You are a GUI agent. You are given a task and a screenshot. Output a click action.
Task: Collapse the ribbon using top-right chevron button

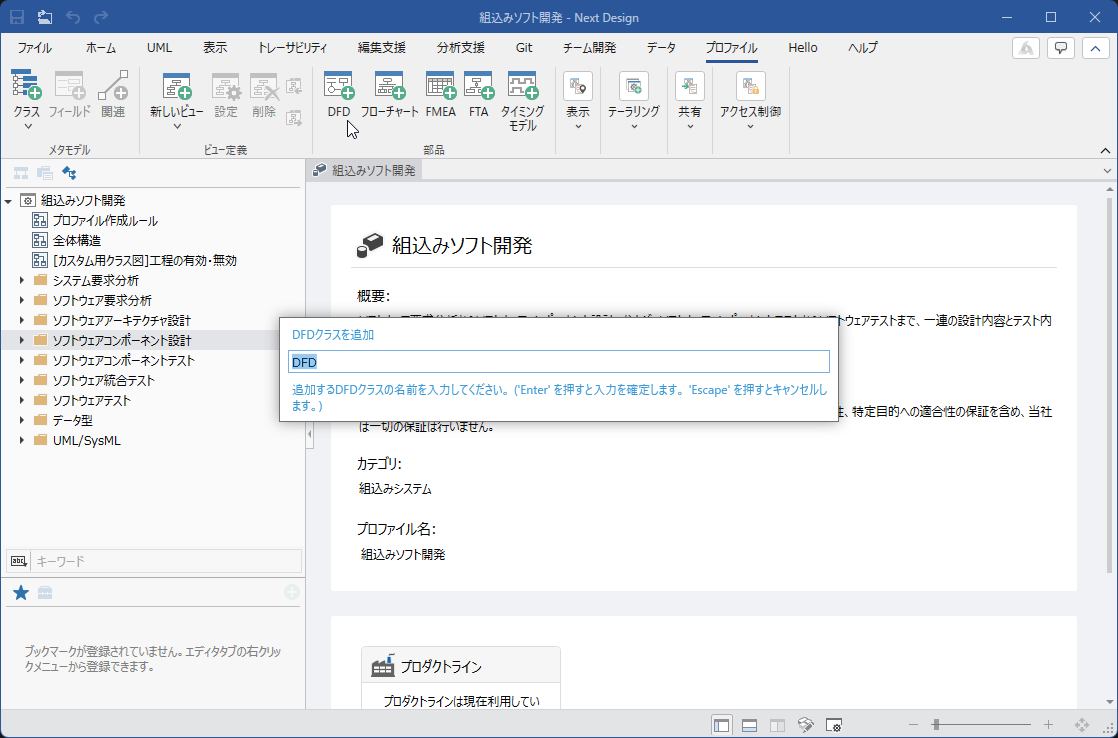click(x=1096, y=48)
